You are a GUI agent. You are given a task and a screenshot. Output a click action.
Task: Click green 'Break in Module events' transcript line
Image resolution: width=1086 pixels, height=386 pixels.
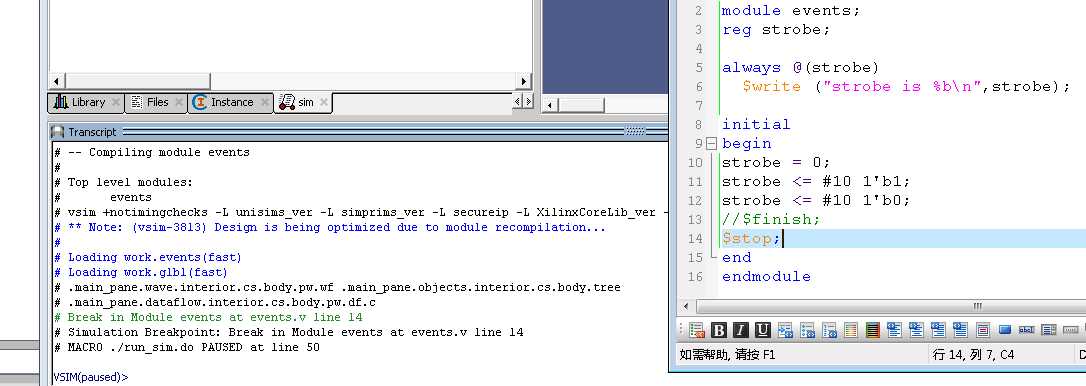click(208, 317)
